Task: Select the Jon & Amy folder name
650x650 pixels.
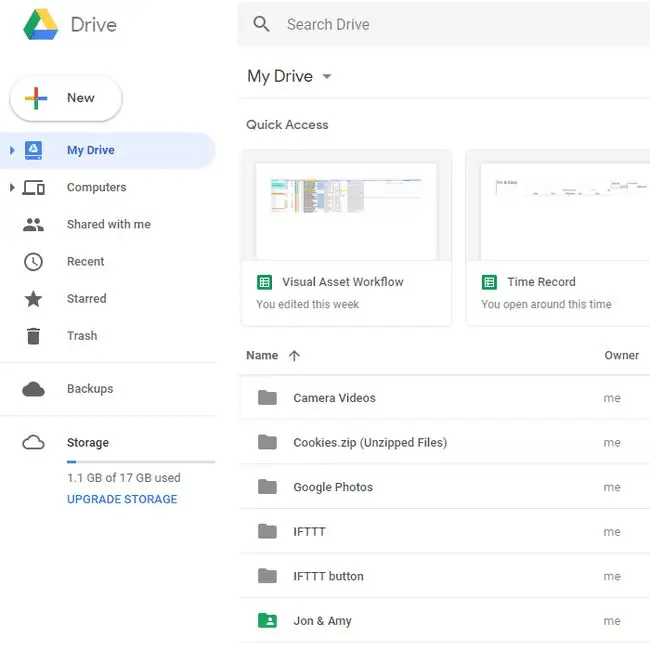Action: (322, 621)
